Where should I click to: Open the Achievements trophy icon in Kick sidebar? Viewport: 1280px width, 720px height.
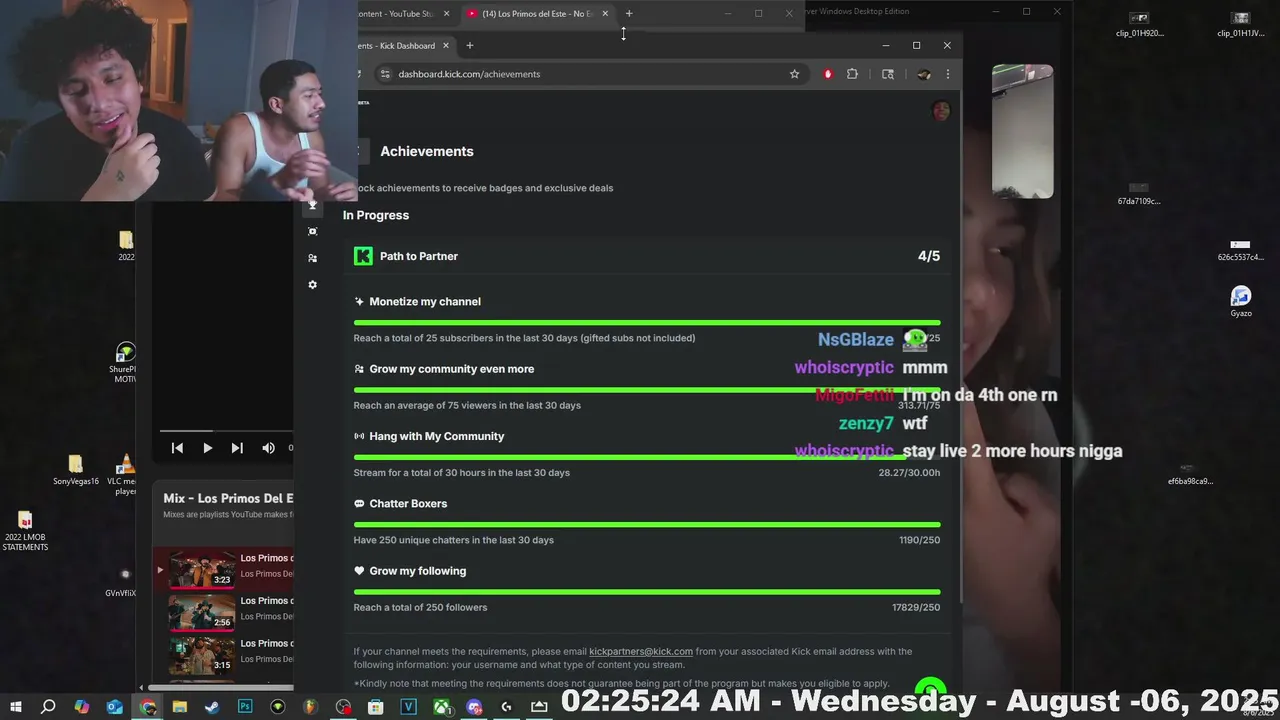click(x=312, y=205)
